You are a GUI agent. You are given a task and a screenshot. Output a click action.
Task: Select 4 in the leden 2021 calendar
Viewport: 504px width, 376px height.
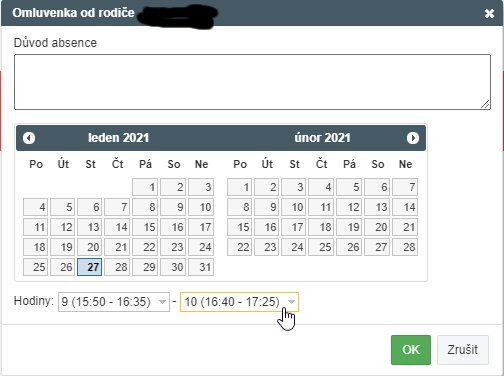[x=35, y=207]
